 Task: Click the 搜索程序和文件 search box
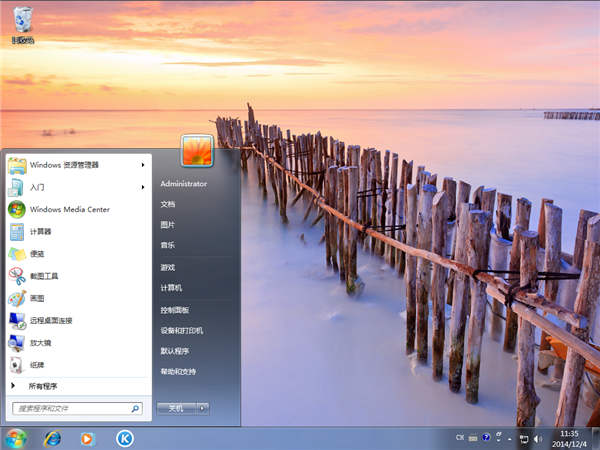pyautogui.click(x=77, y=409)
